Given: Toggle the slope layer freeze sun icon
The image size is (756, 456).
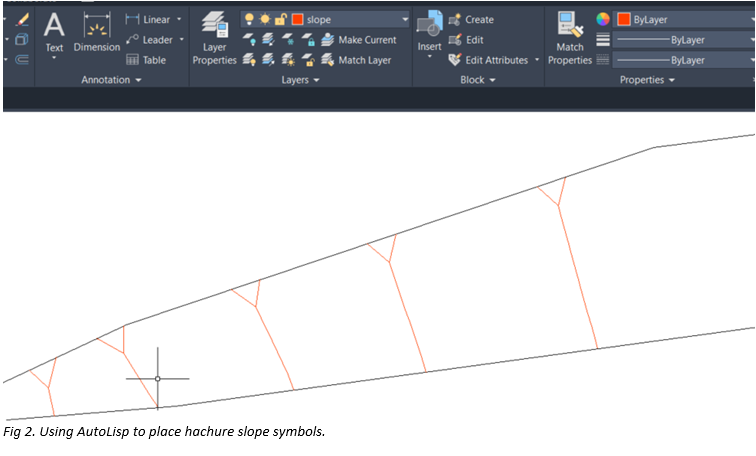Looking at the screenshot, I should tap(265, 19).
